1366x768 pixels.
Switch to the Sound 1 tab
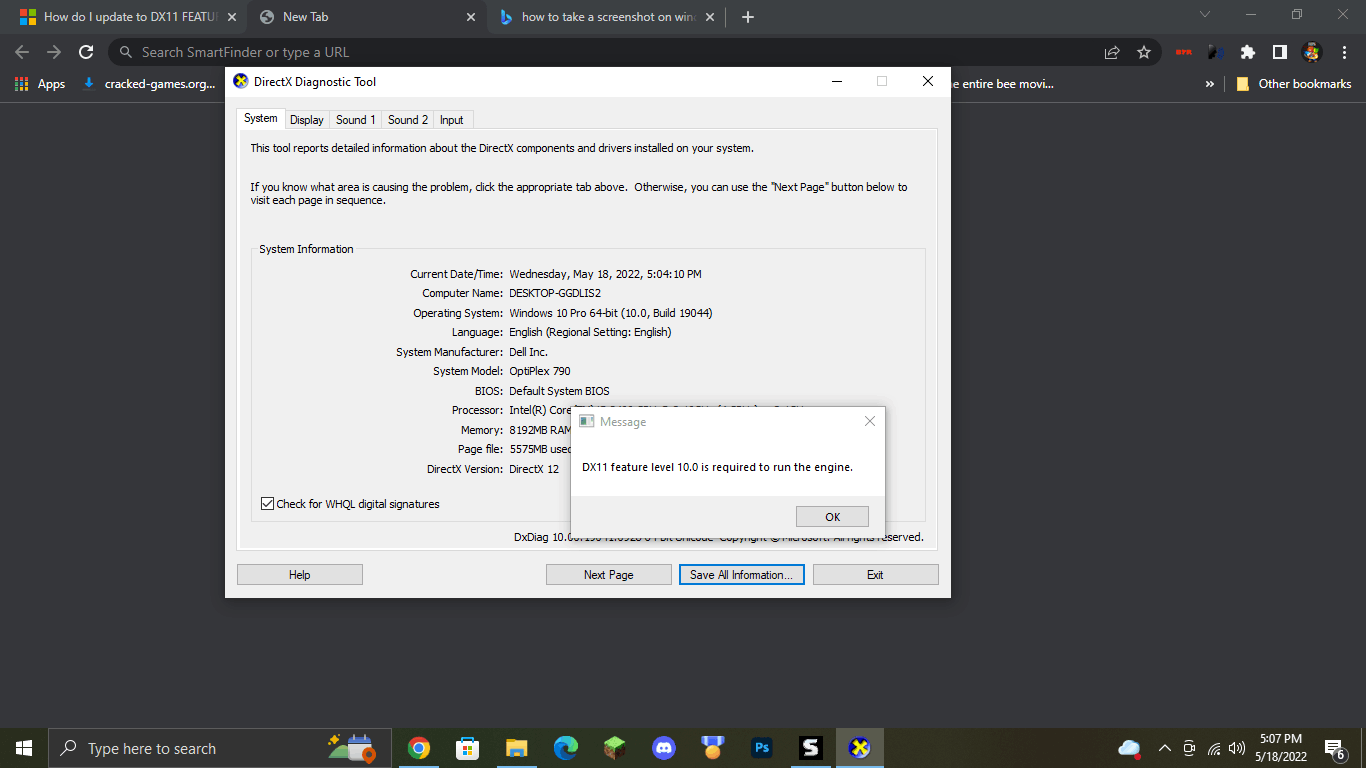tap(356, 120)
